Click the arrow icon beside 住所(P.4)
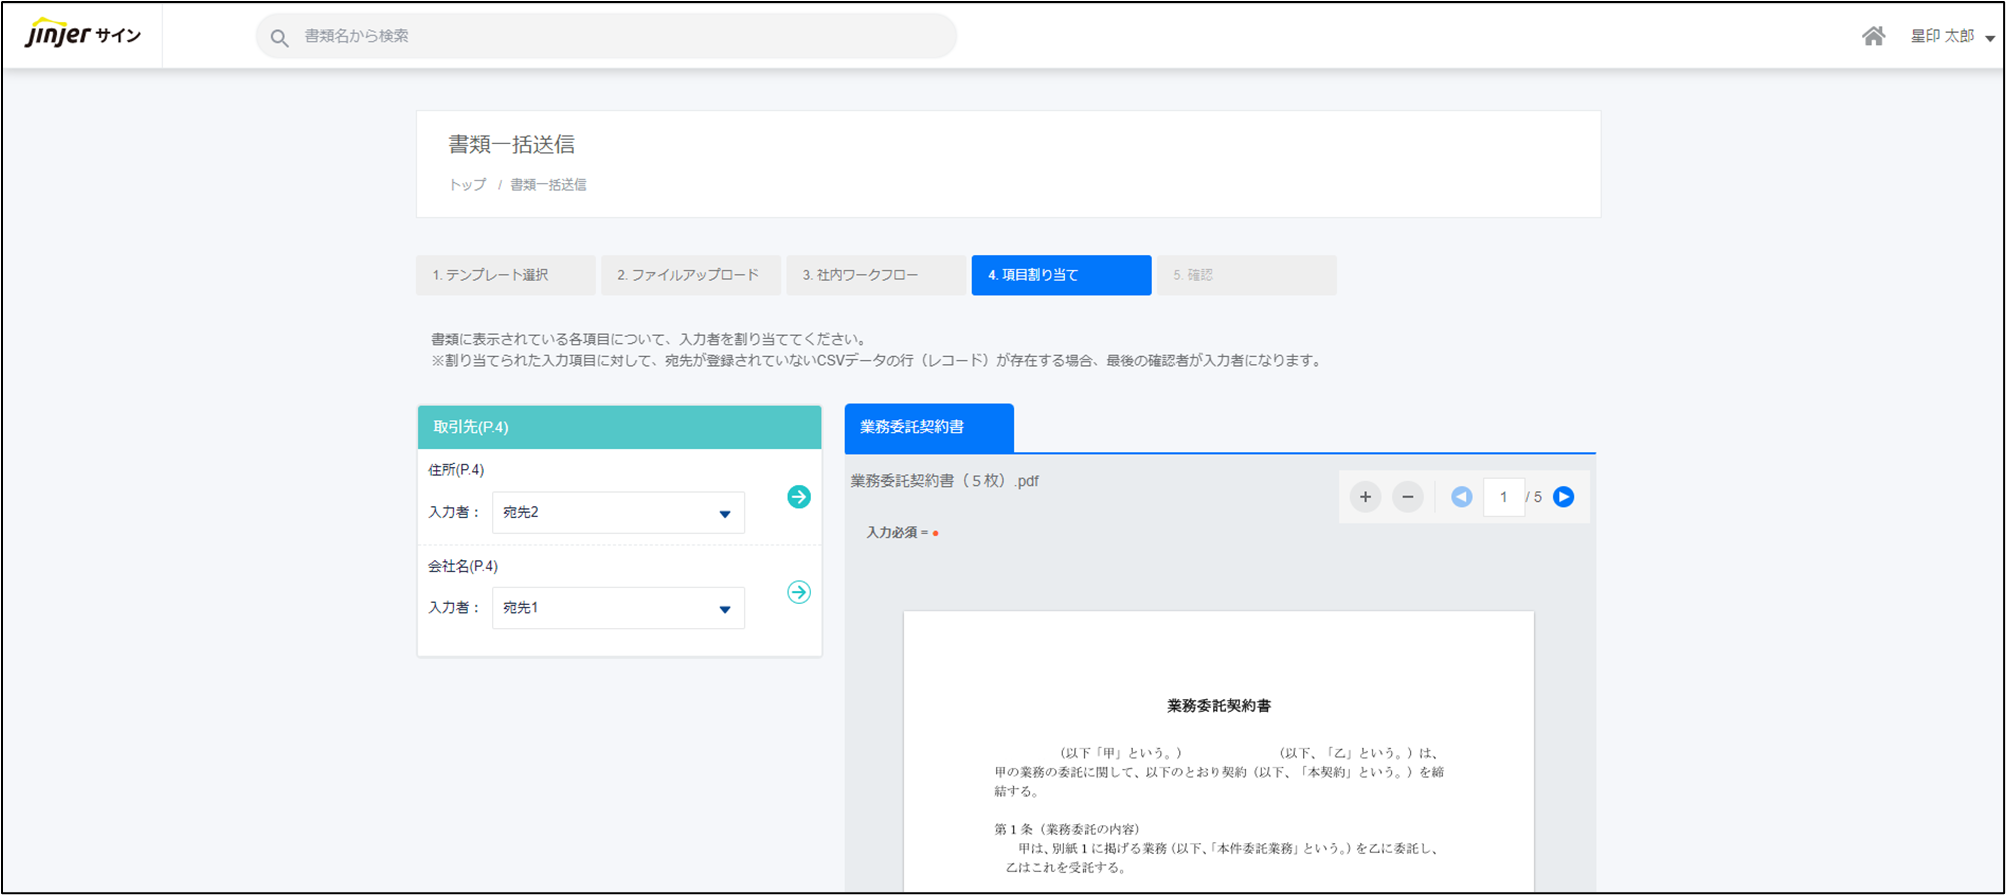Screen dimensions: 2006x895 pos(798,497)
